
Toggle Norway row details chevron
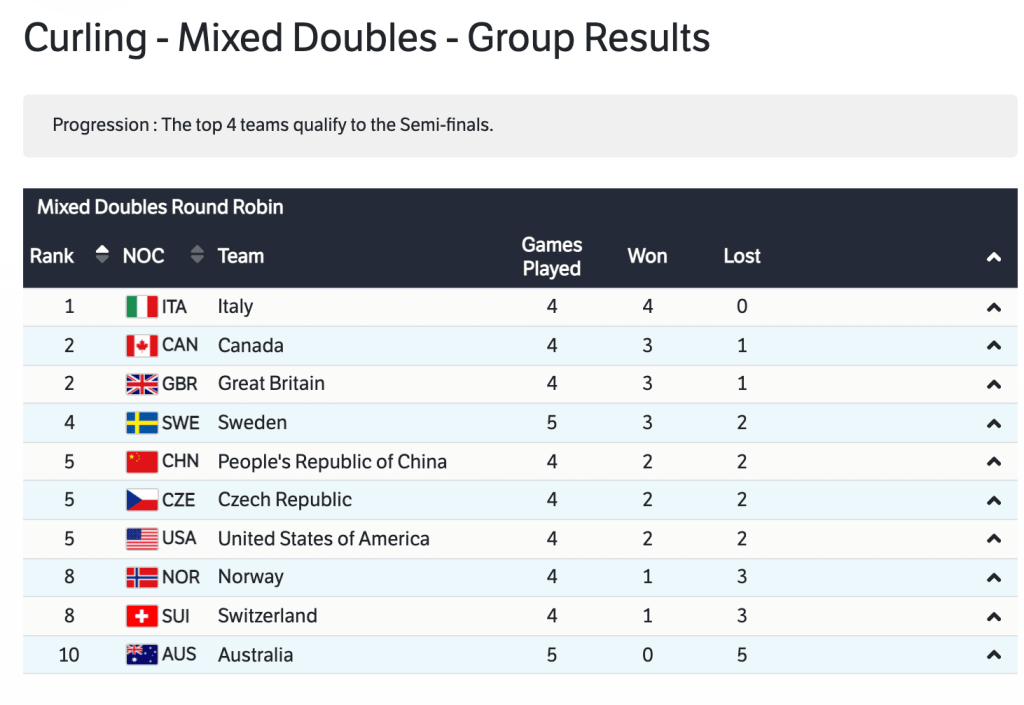(x=993, y=578)
